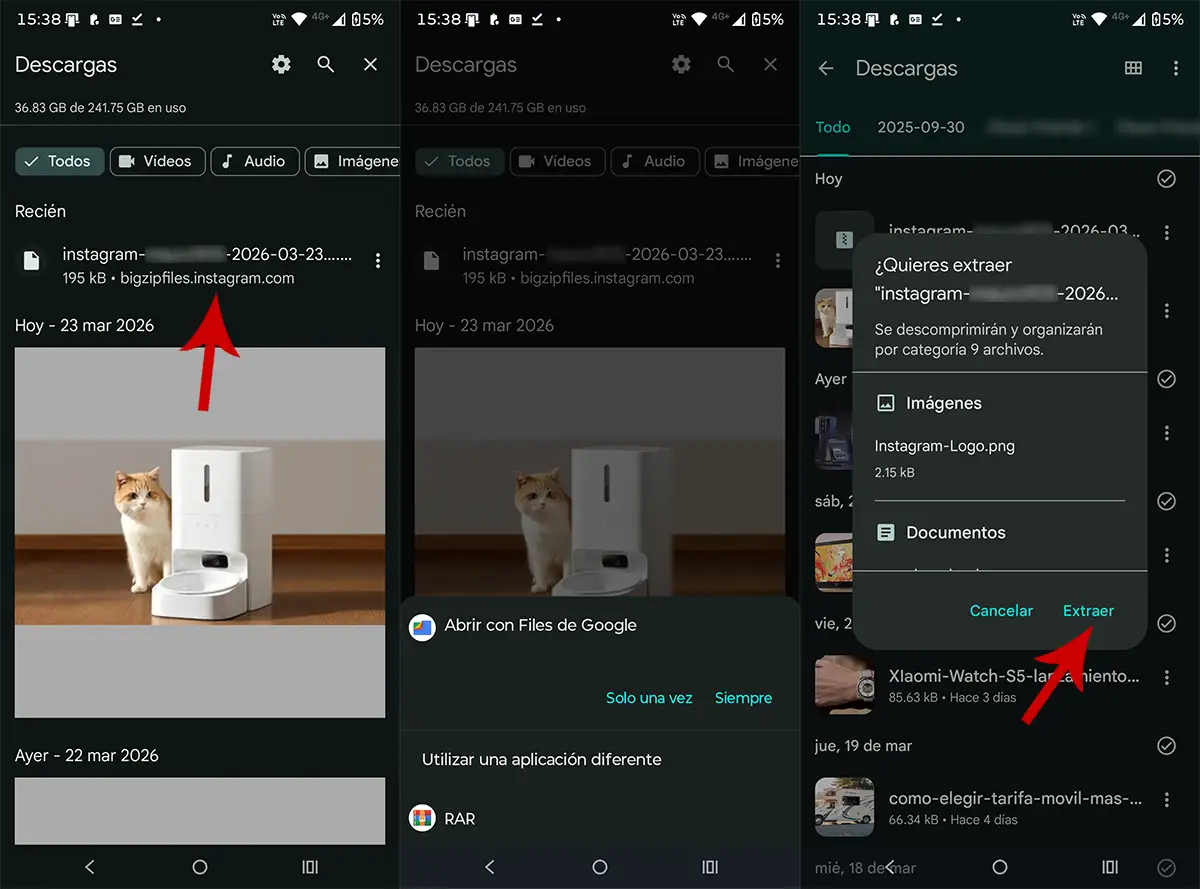
Task: Select Xiaomi-Watch-S5 file via its selection circle
Action: (1166, 623)
